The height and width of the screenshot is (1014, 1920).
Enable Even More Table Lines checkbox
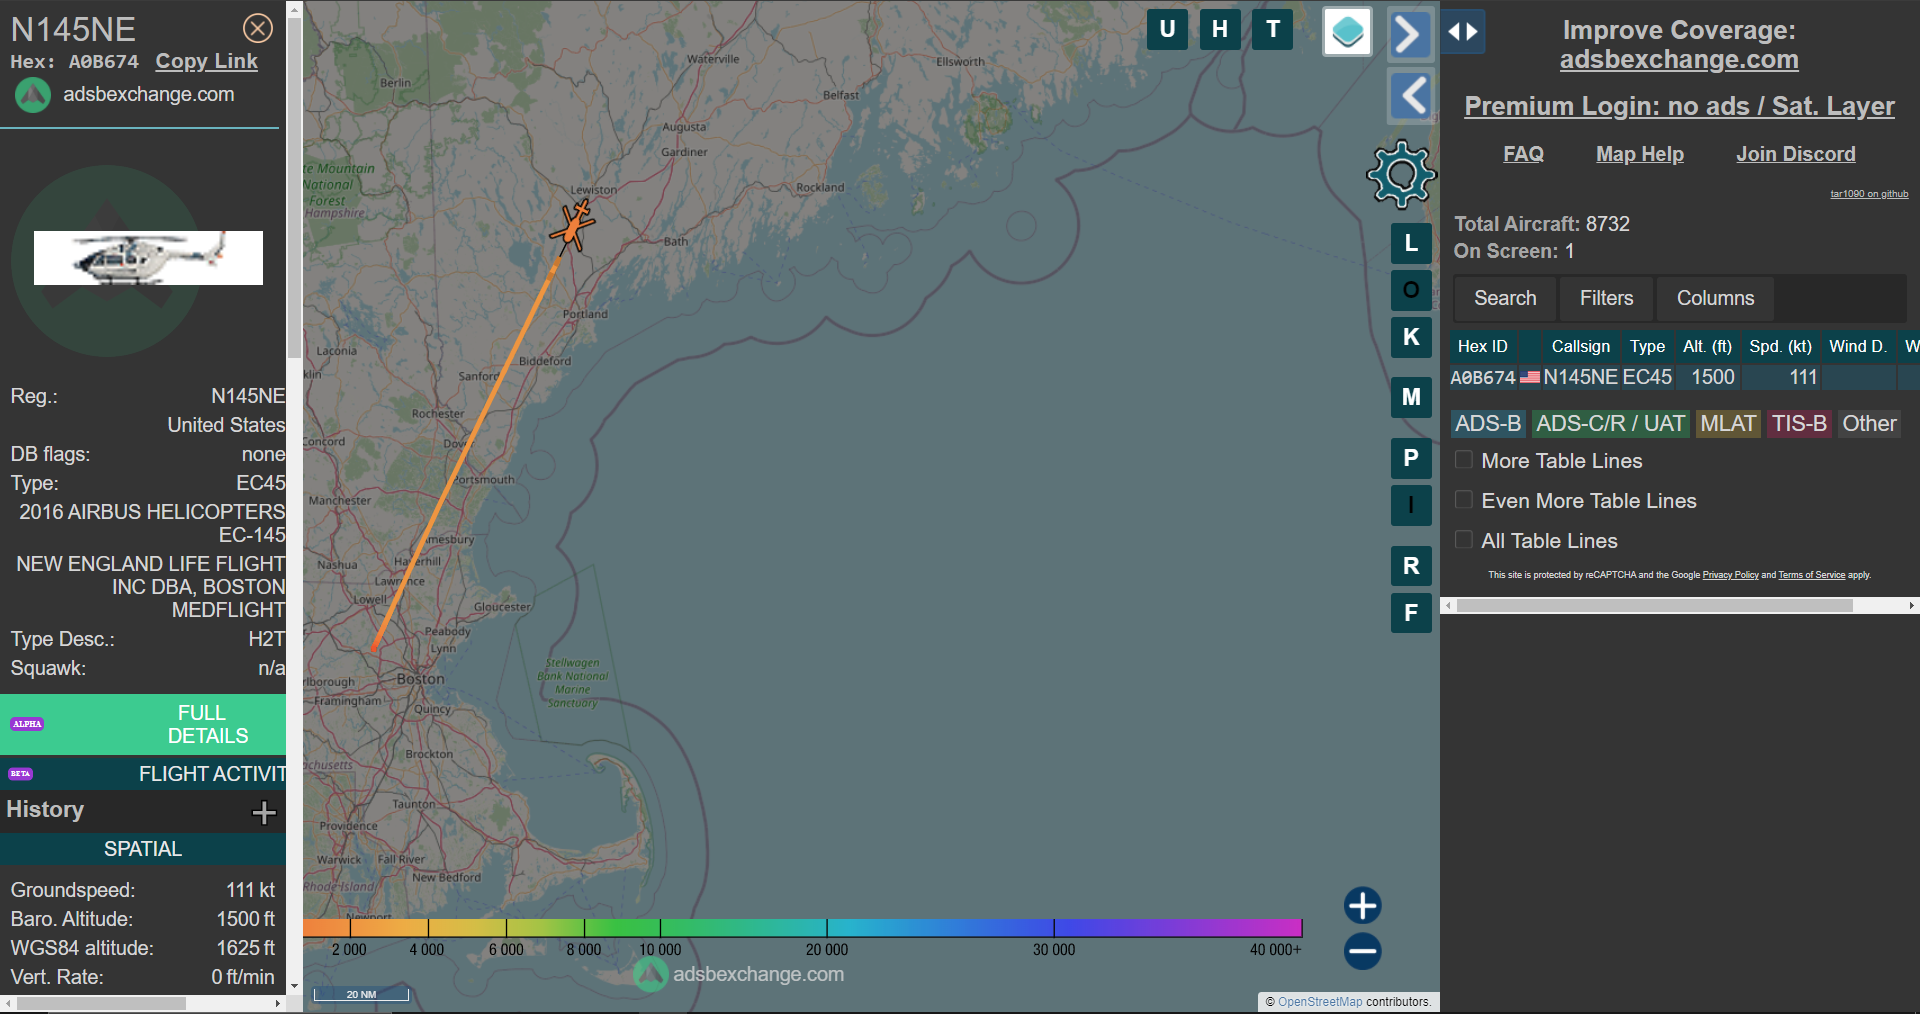1464,500
